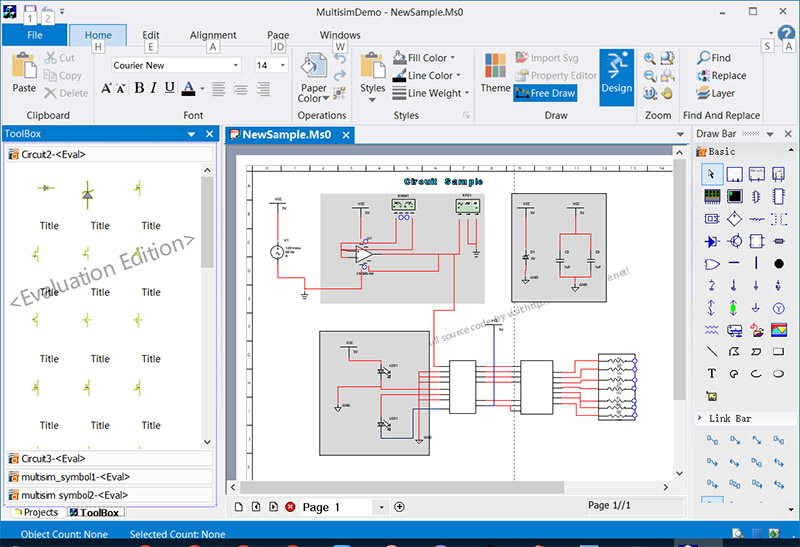Open the Line Color dropdown
This screenshot has height=547, width=800.
pos(458,76)
